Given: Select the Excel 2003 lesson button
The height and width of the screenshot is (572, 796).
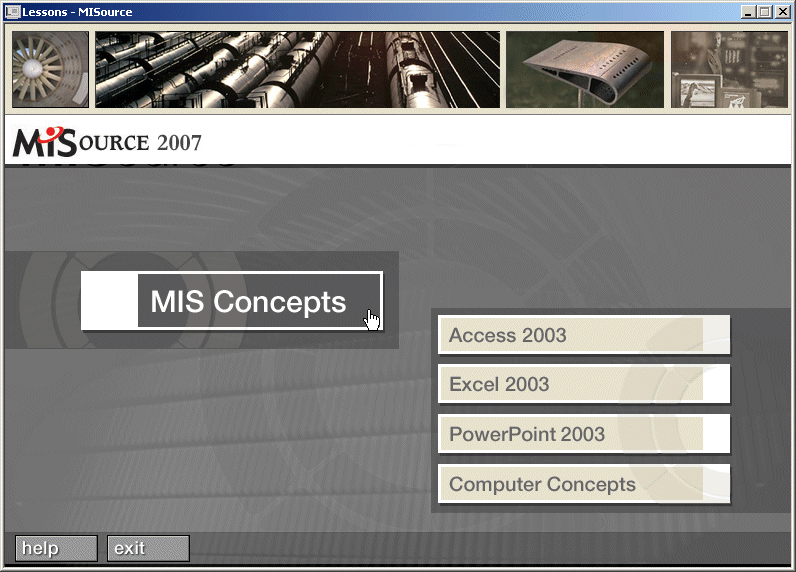Looking at the screenshot, I should click(584, 384).
